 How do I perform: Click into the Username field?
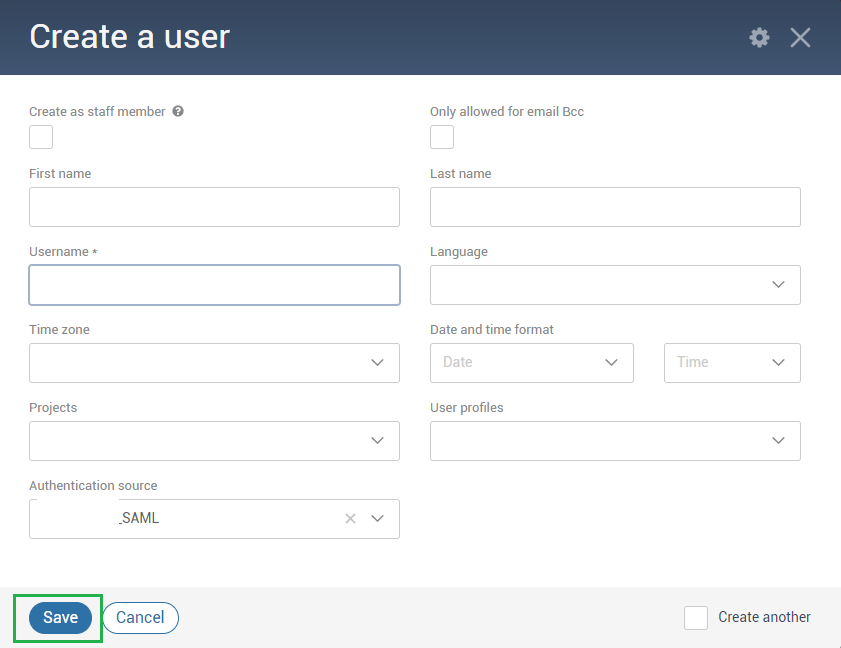[x=214, y=284]
